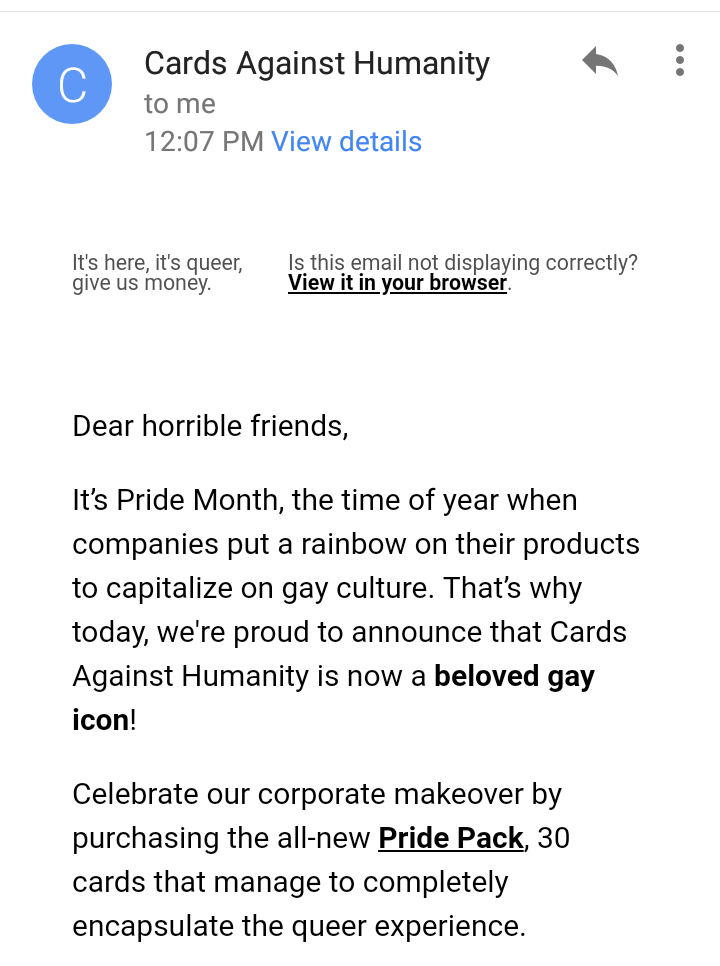
Task: Click the "companies put a rainbow" line
Action: [355, 544]
